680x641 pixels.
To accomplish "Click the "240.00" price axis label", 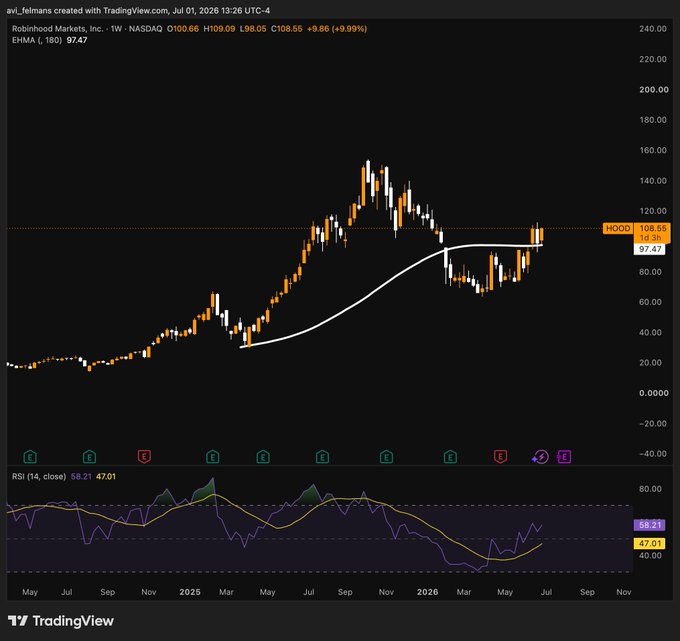I will point(653,29).
